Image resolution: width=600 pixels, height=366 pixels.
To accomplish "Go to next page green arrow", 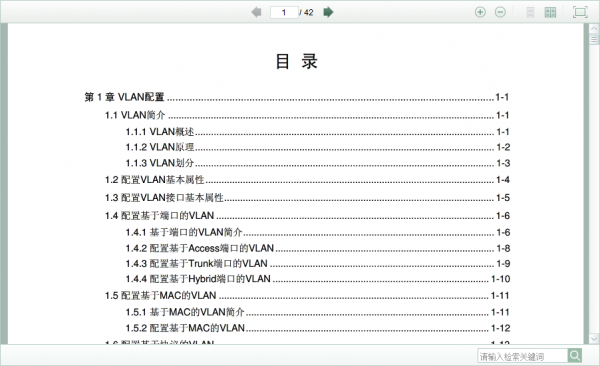I will click(328, 12).
